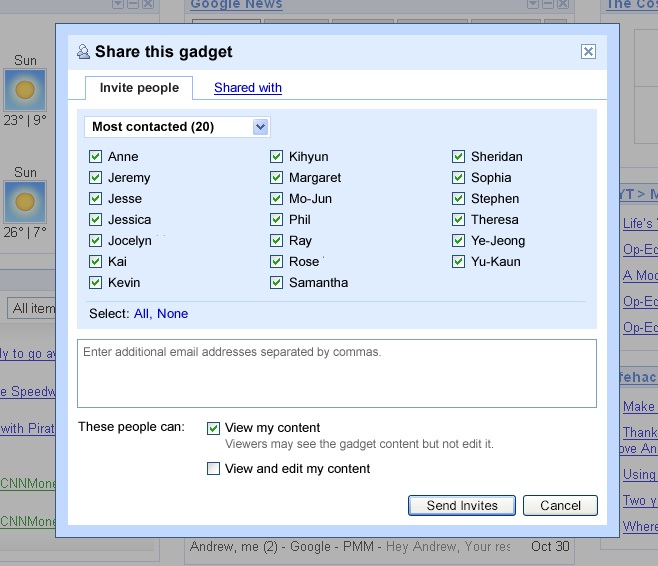This screenshot has width=658, height=566.
Task: Untick the Ye-Jeong checkbox
Action: 459,241
